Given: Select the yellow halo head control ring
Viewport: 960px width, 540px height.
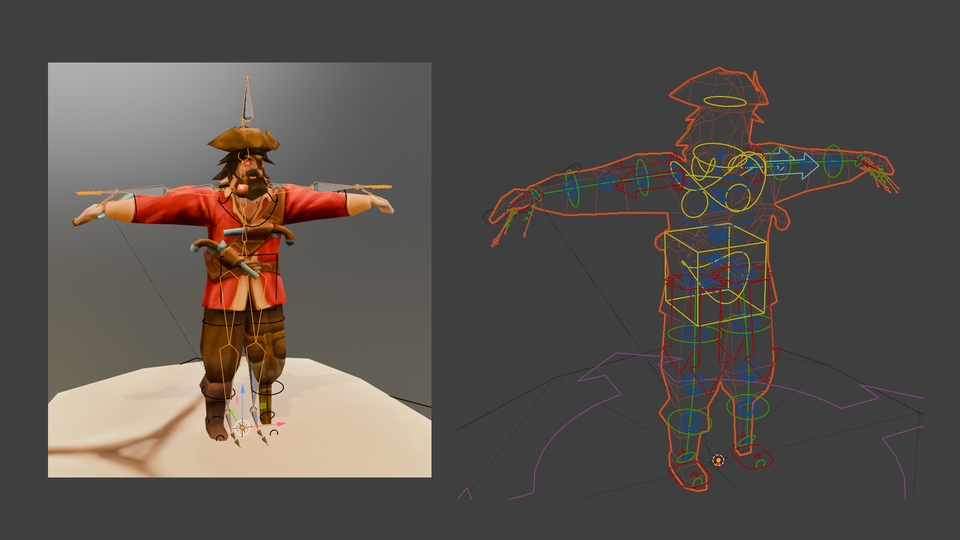Looking at the screenshot, I should click(x=724, y=101).
